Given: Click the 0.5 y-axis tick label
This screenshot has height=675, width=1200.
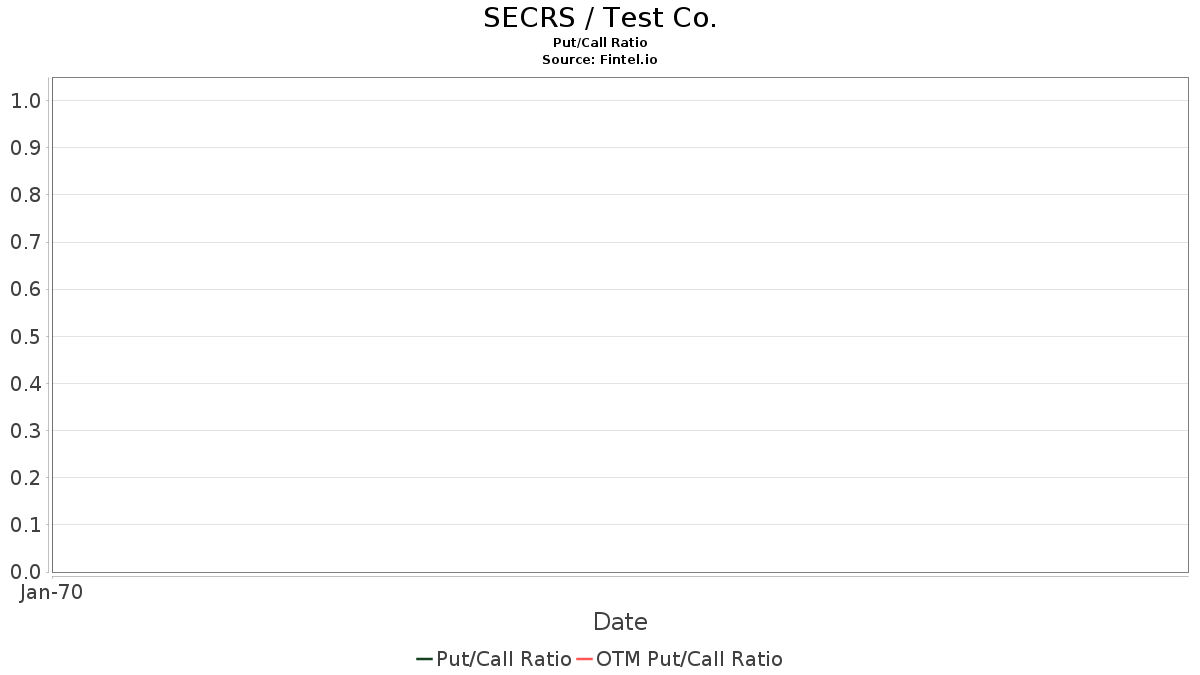Looking at the screenshot, I should [26, 337].
